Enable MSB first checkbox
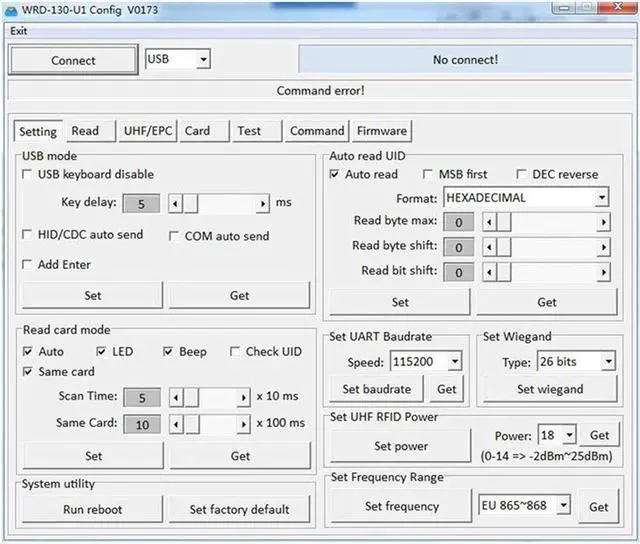The width and height of the screenshot is (640, 544). (429, 174)
